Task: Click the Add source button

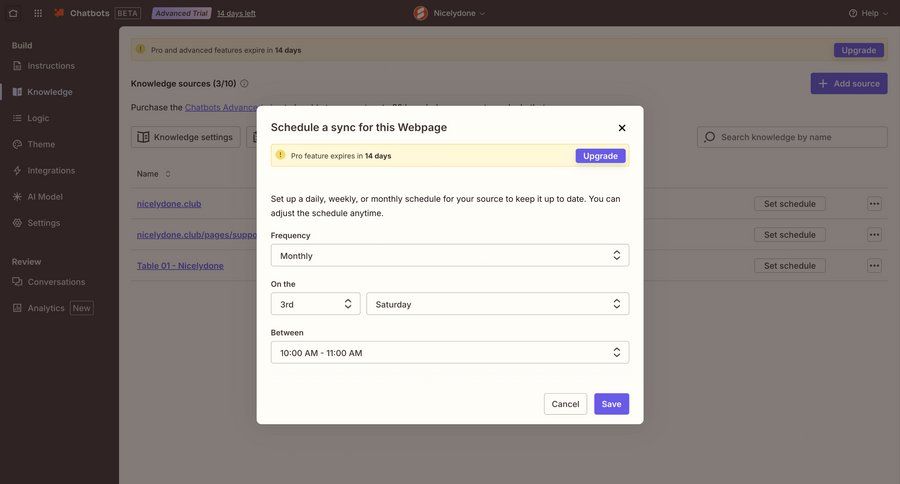Action: point(849,83)
